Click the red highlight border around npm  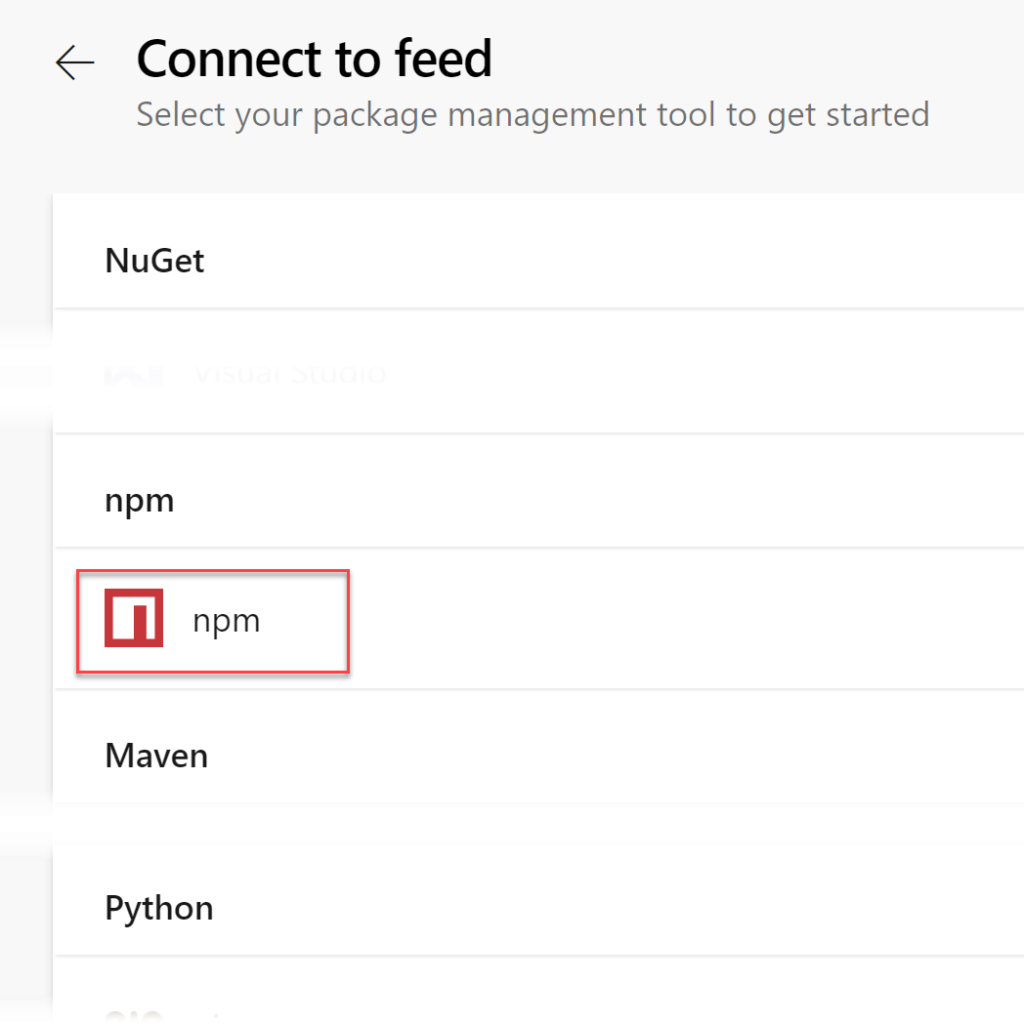click(x=212, y=572)
